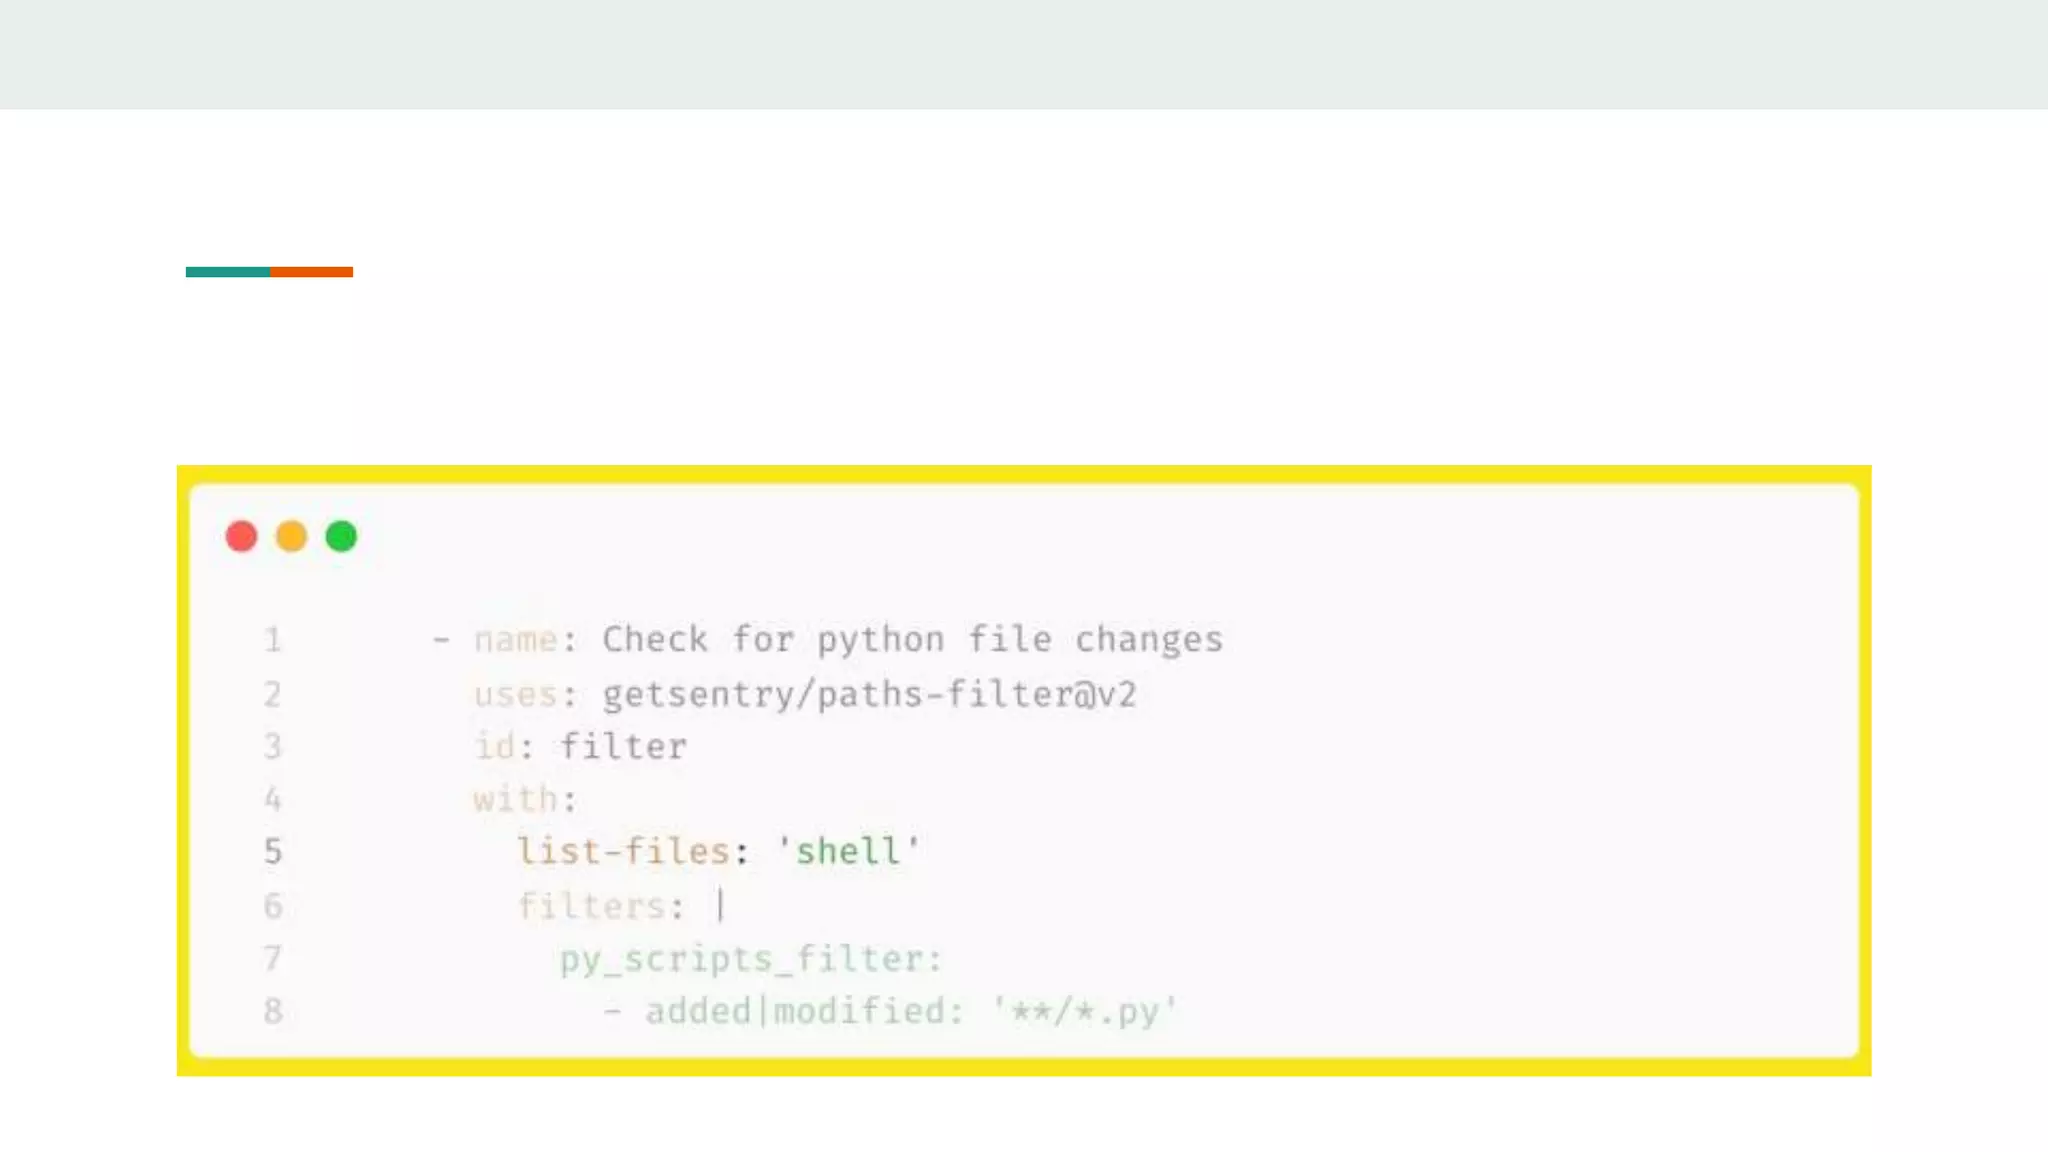The height and width of the screenshot is (1152, 2048).
Task: Click the '**/*.py' glob pattern string
Action: 1085,1011
